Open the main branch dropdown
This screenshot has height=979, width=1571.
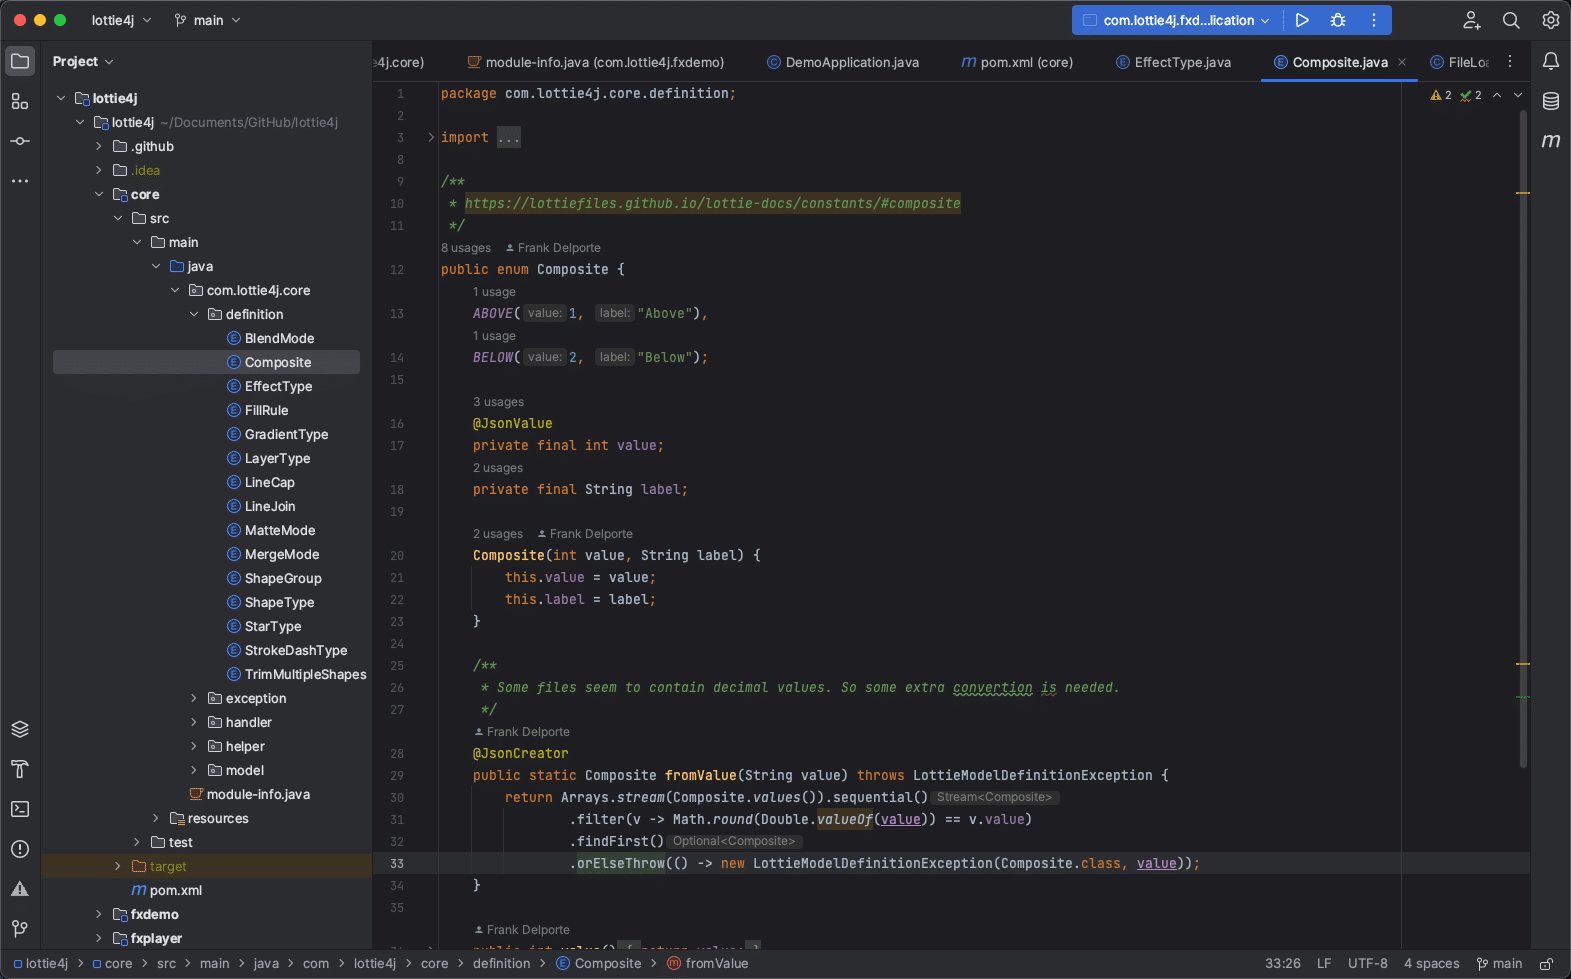click(207, 20)
